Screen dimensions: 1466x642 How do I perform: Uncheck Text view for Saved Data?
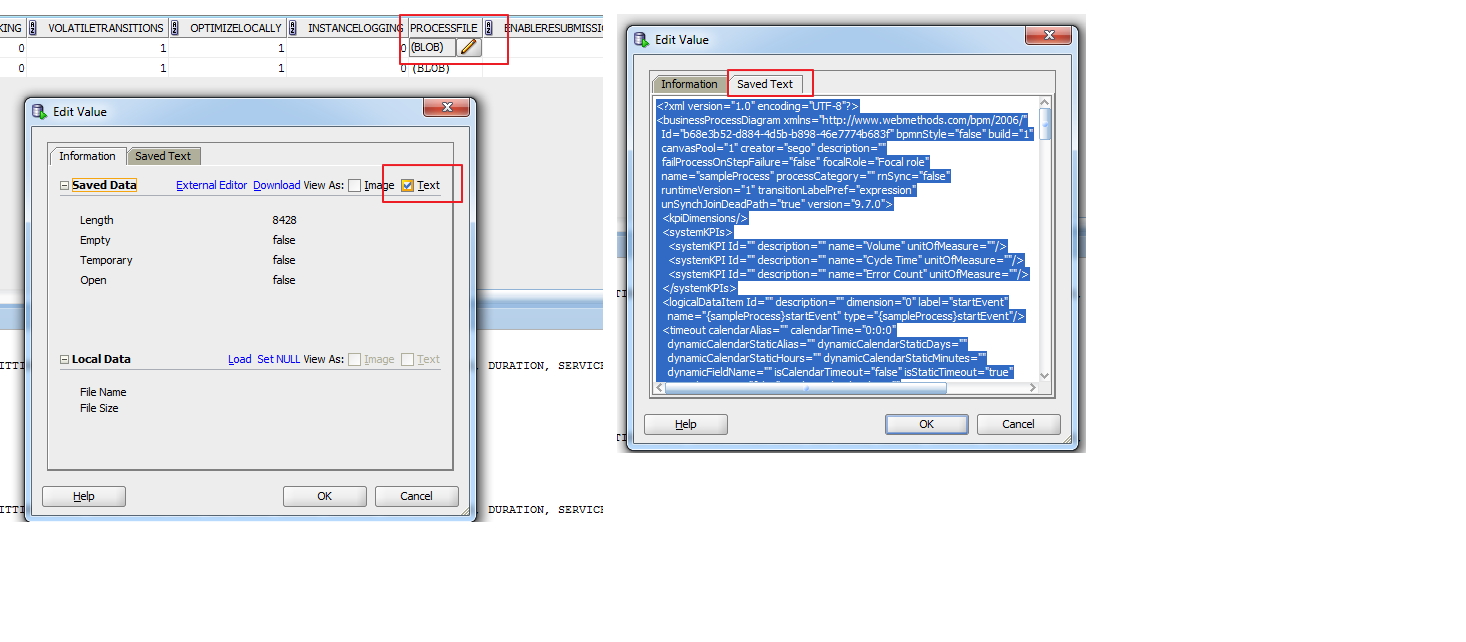(x=407, y=185)
